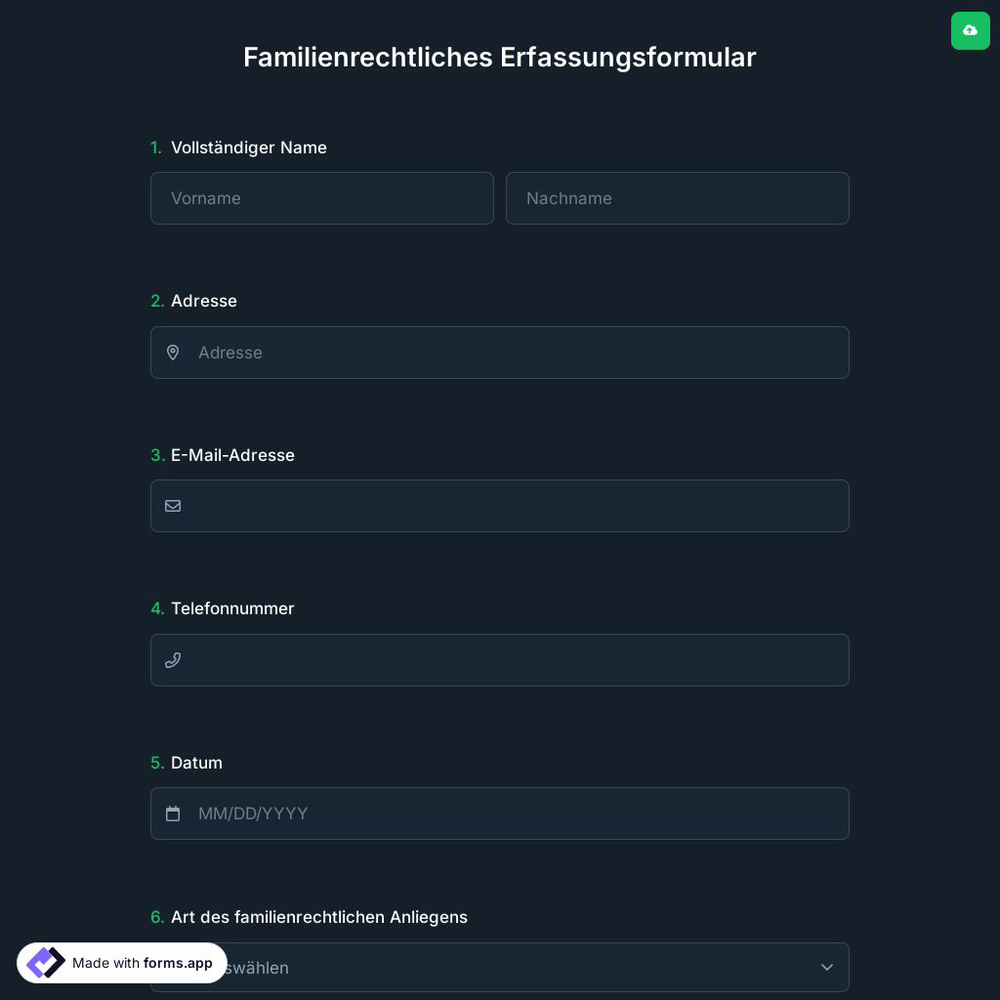The height and width of the screenshot is (1000, 1000).
Task: Click into the Nachname input field
Action: coord(677,198)
